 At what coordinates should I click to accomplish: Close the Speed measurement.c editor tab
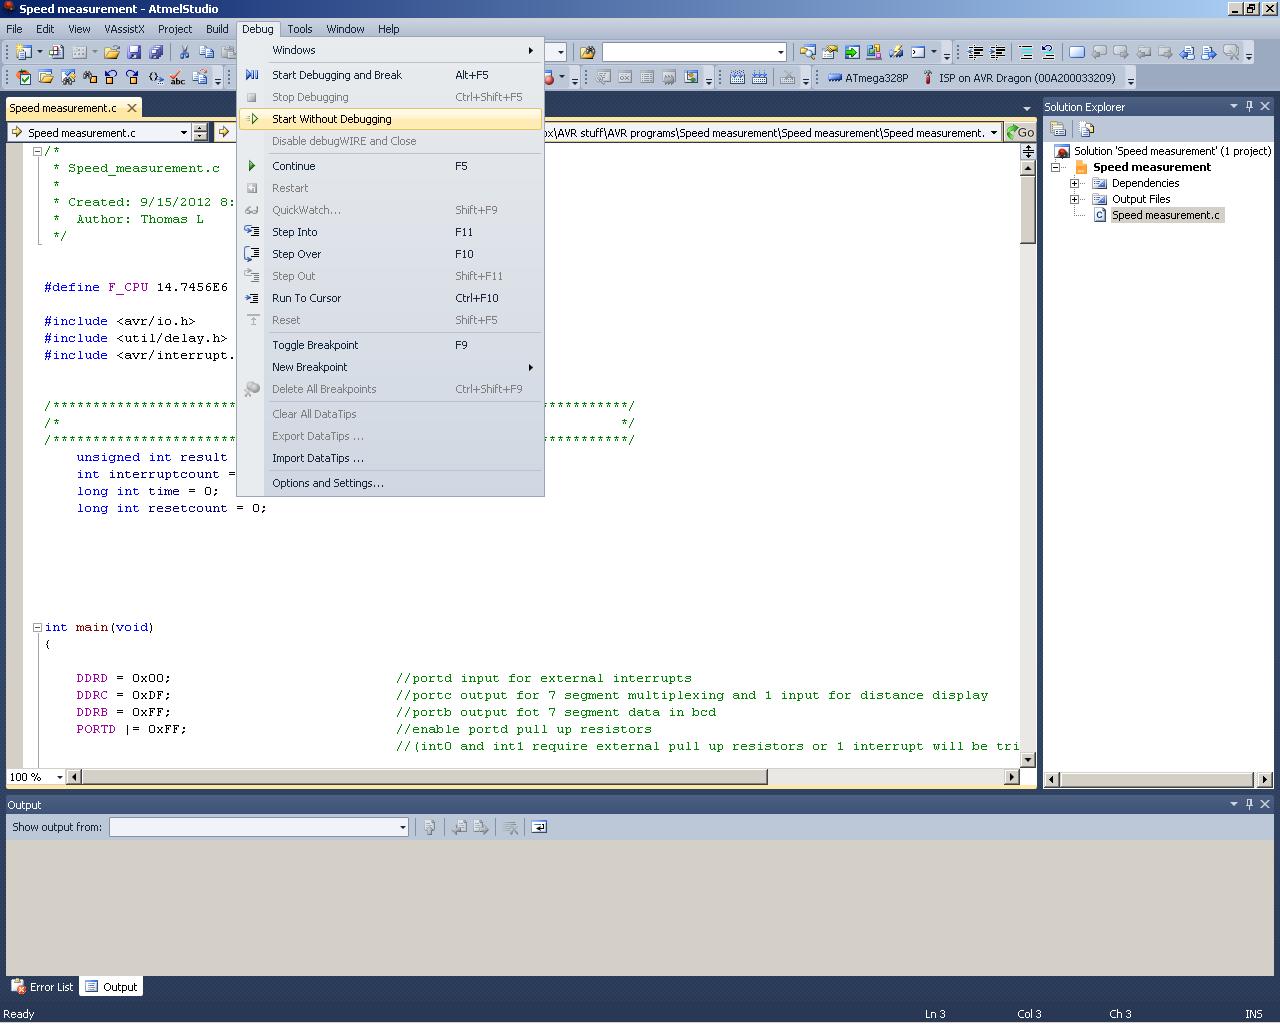131,108
